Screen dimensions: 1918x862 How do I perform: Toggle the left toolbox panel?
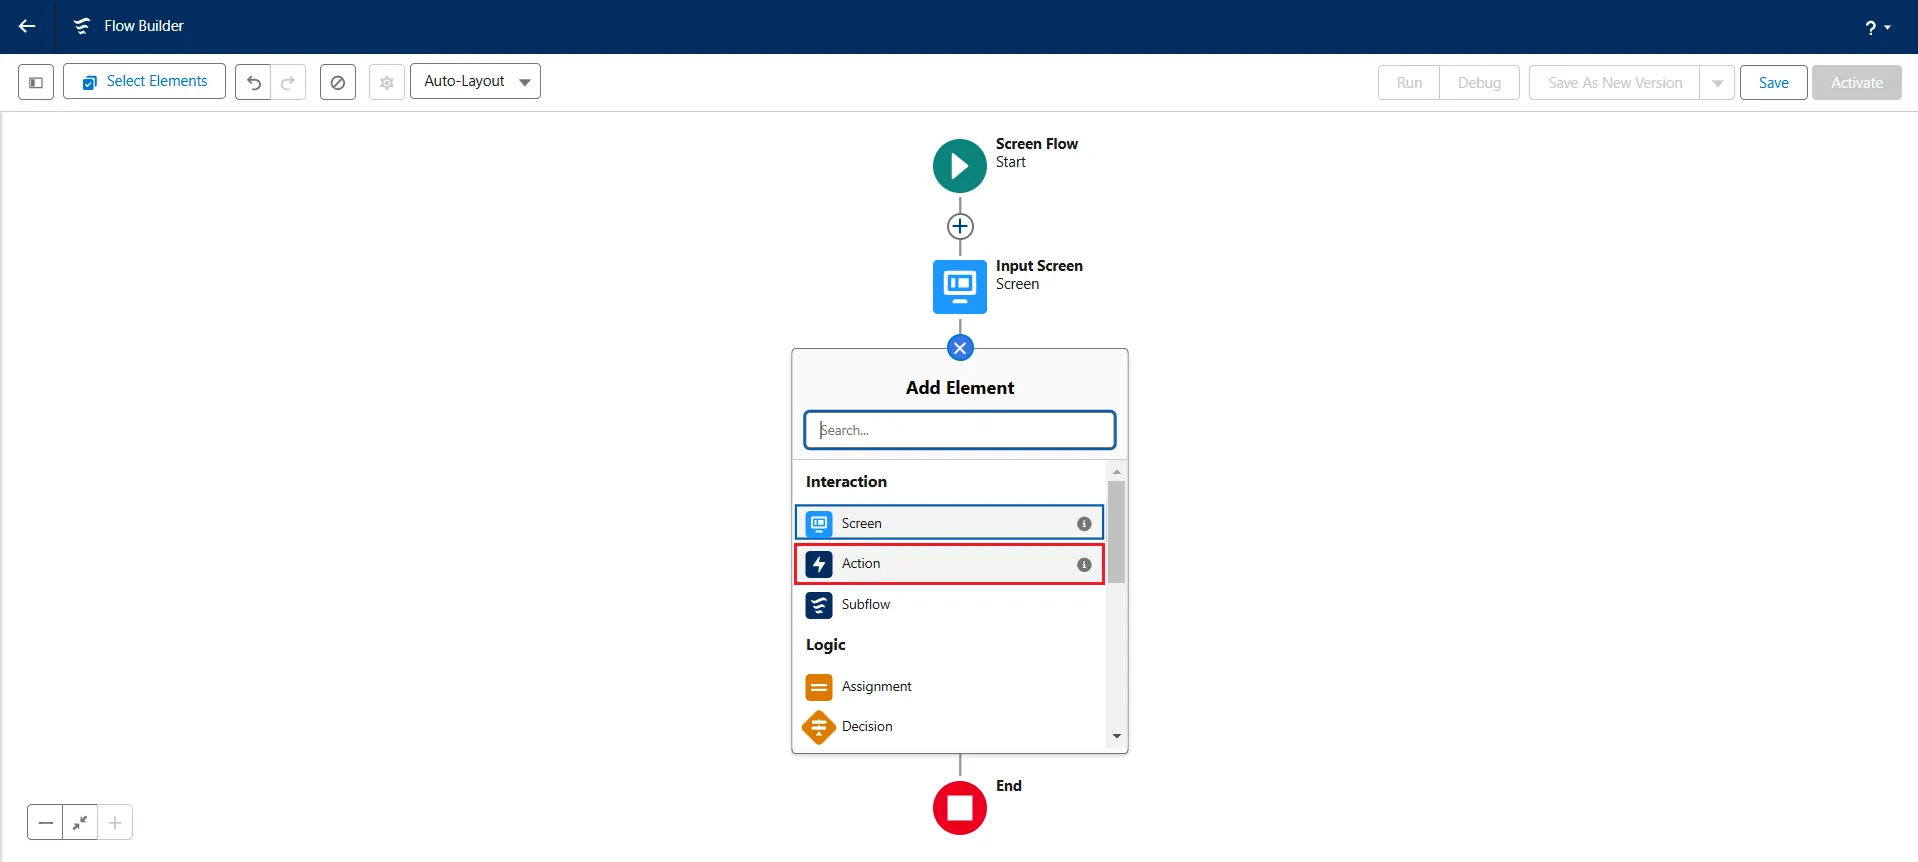[x=36, y=82]
